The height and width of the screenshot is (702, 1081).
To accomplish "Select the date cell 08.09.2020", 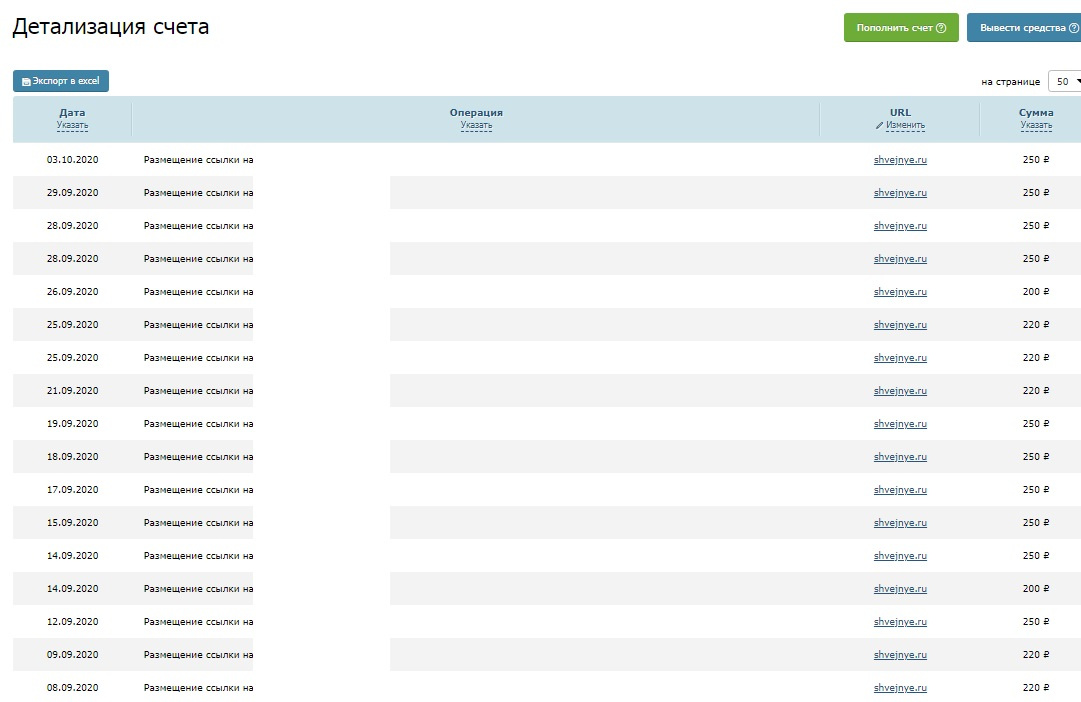I will coord(72,688).
